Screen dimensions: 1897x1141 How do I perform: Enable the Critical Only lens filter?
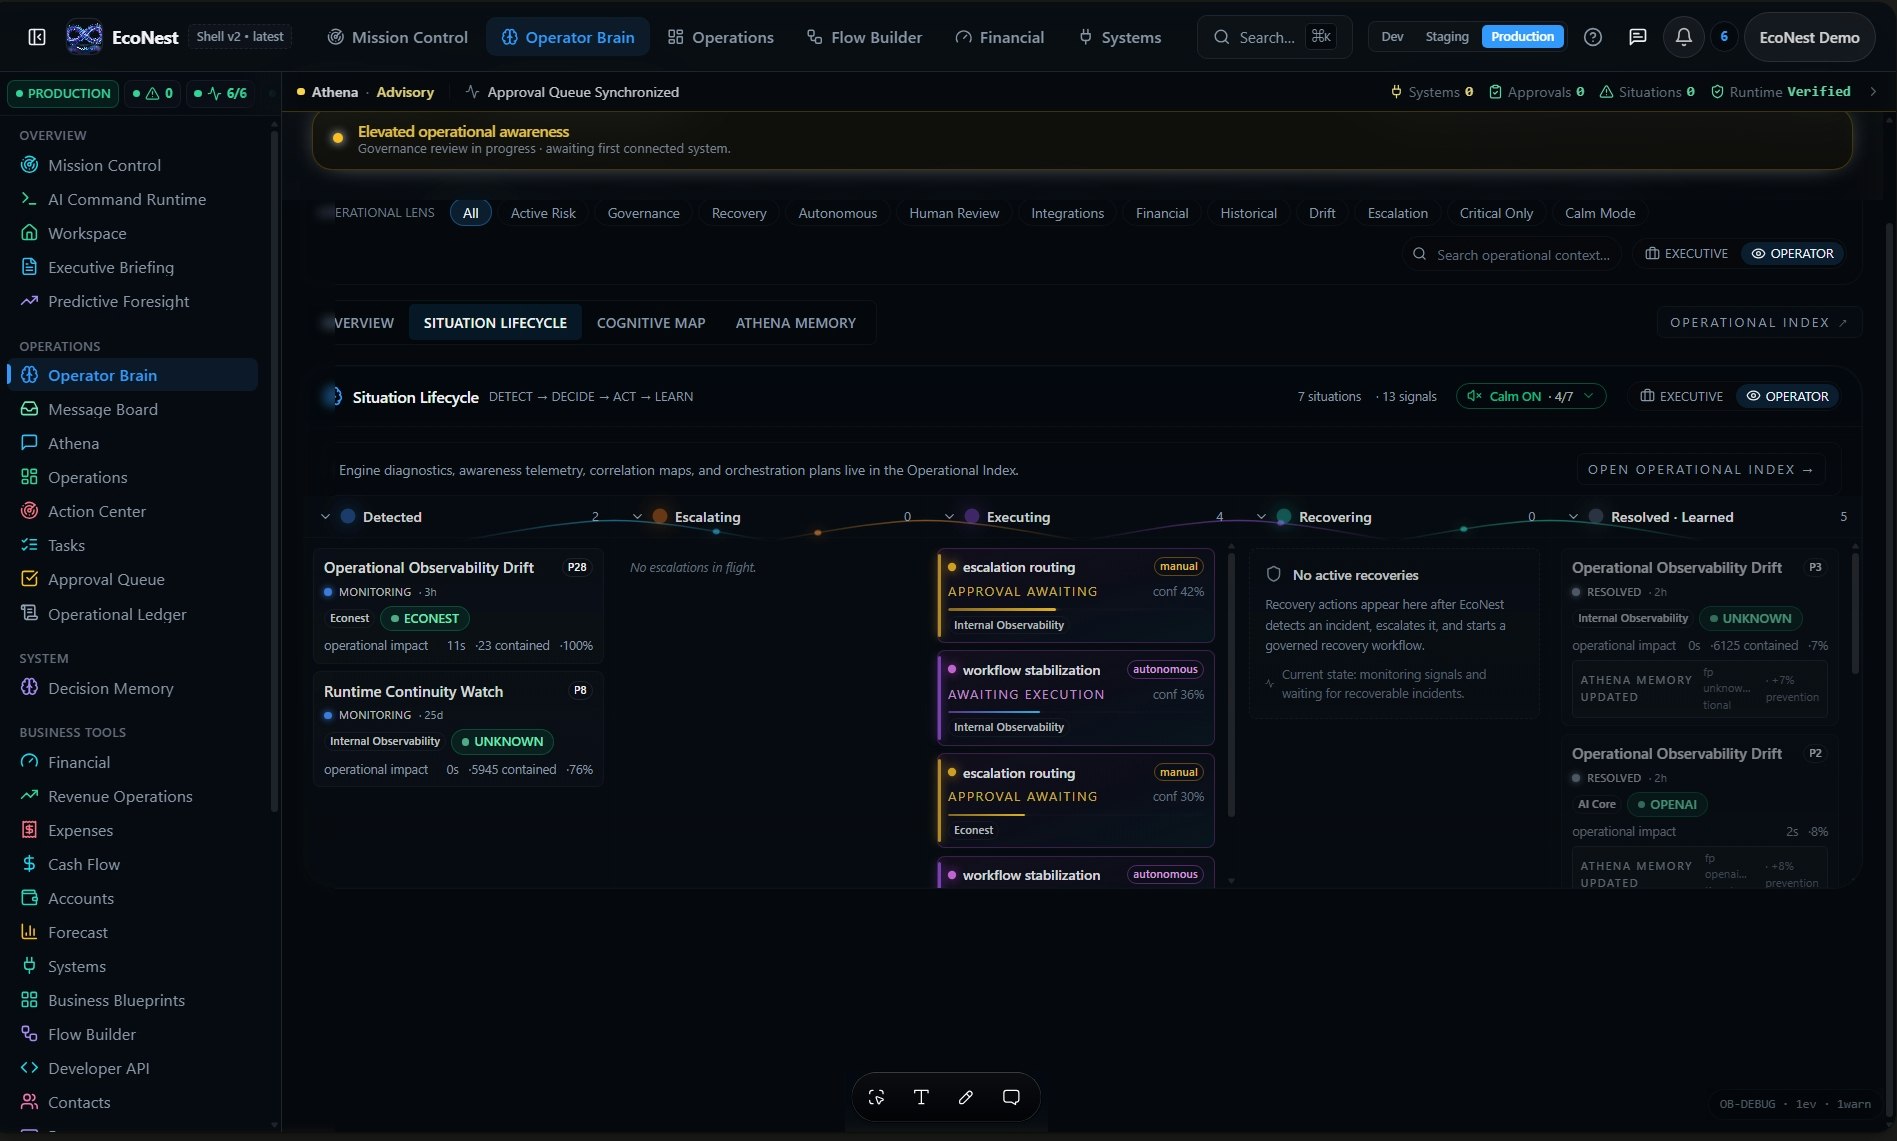(x=1495, y=213)
